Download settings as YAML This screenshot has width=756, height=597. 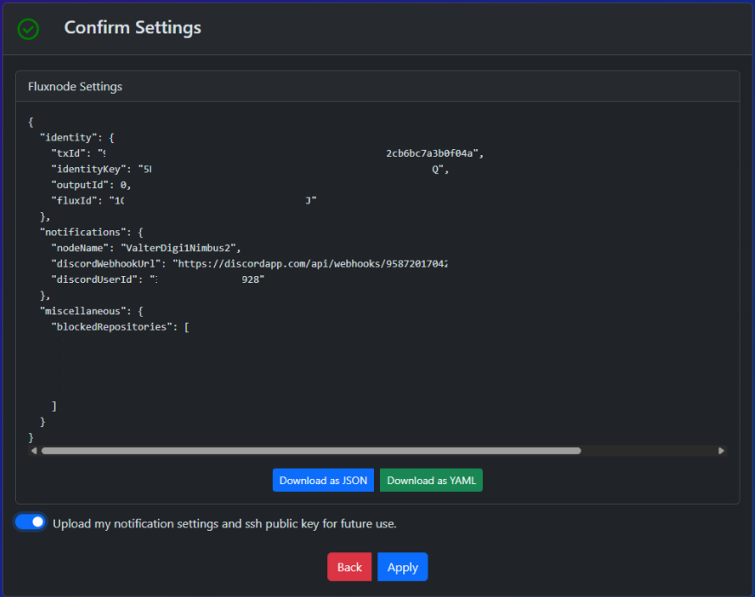[x=431, y=480]
